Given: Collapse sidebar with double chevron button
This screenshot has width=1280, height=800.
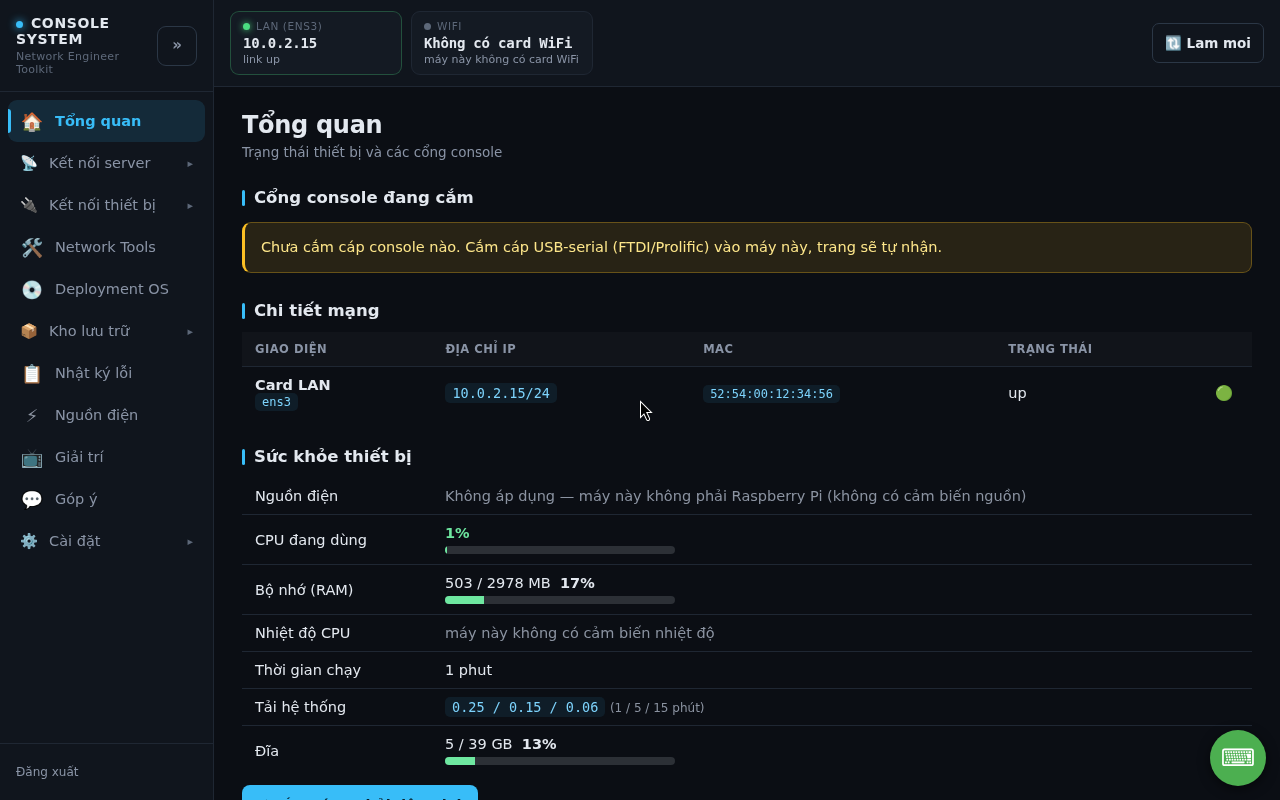Looking at the screenshot, I should pyautogui.click(x=177, y=46).
